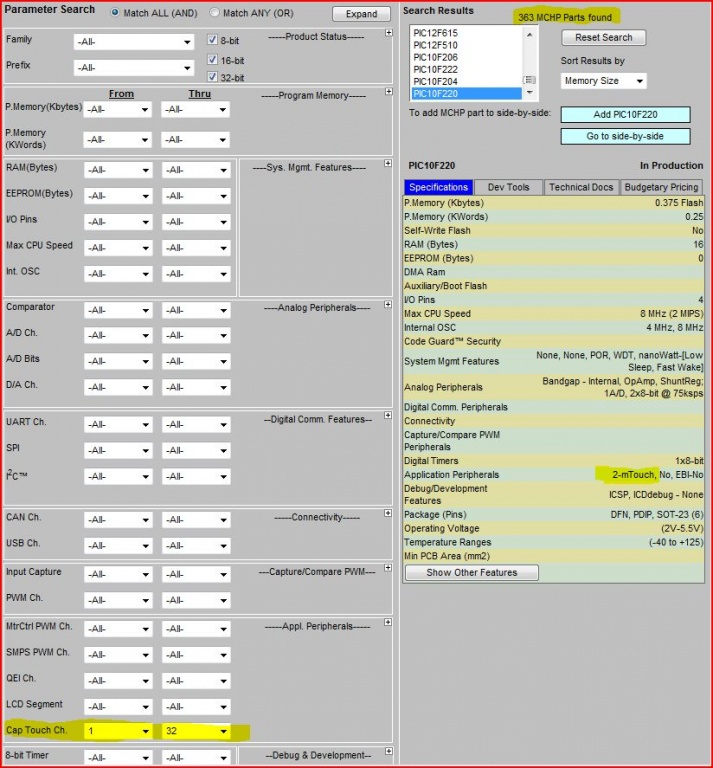Open the Prefix dropdown
The height and width of the screenshot is (768, 713).
click(x=134, y=68)
